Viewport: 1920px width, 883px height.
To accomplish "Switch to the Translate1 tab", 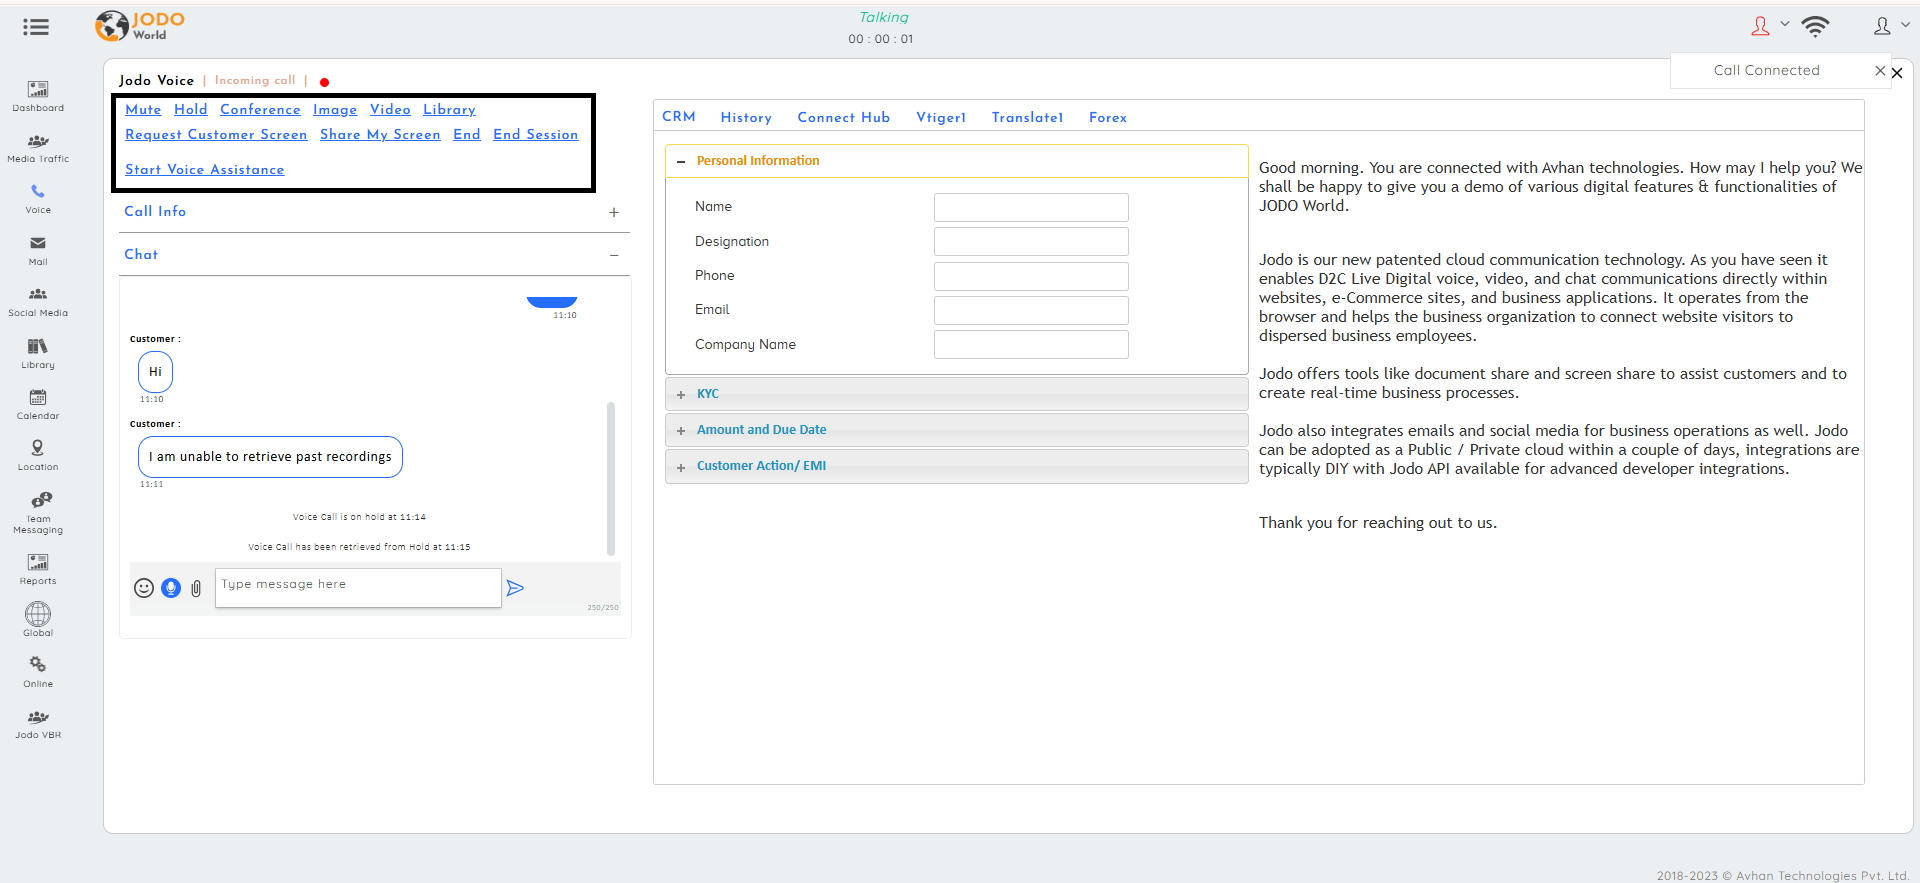I will tap(1027, 117).
